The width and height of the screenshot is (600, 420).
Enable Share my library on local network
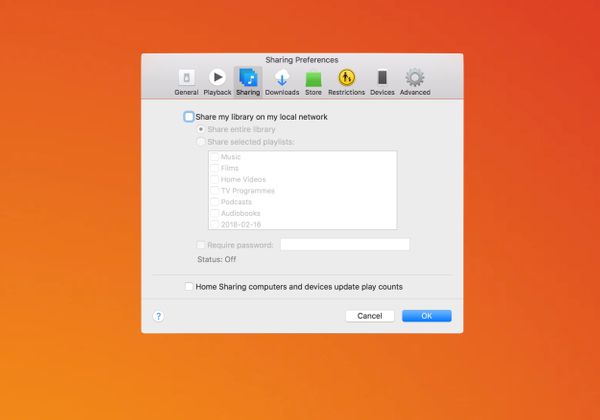pyautogui.click(x=189, y=117)
